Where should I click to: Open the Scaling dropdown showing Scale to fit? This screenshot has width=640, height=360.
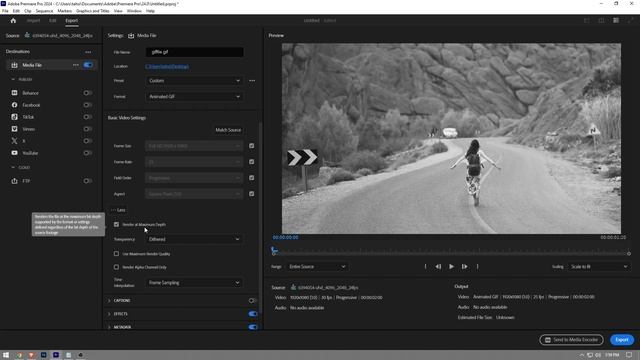click(x=599, y=267)
